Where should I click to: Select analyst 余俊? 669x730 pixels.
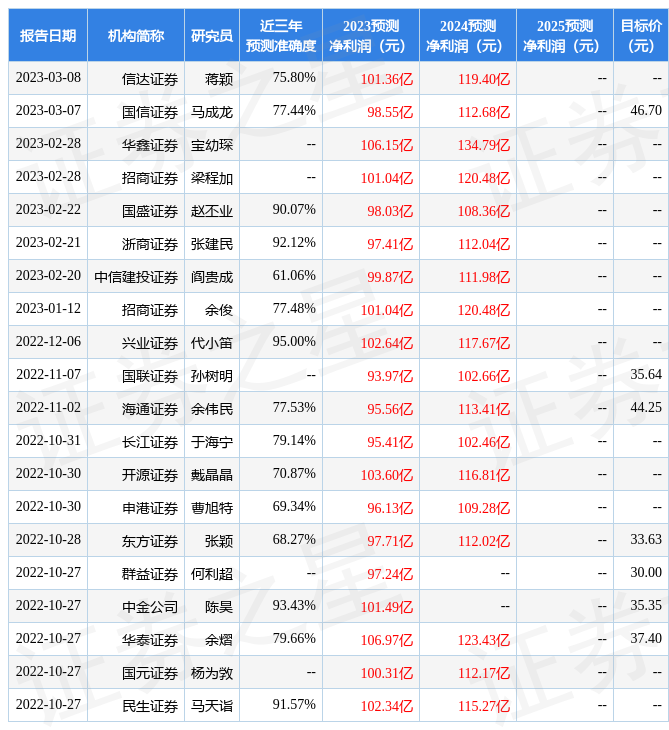pyautogui.click(x=218, y=311)
